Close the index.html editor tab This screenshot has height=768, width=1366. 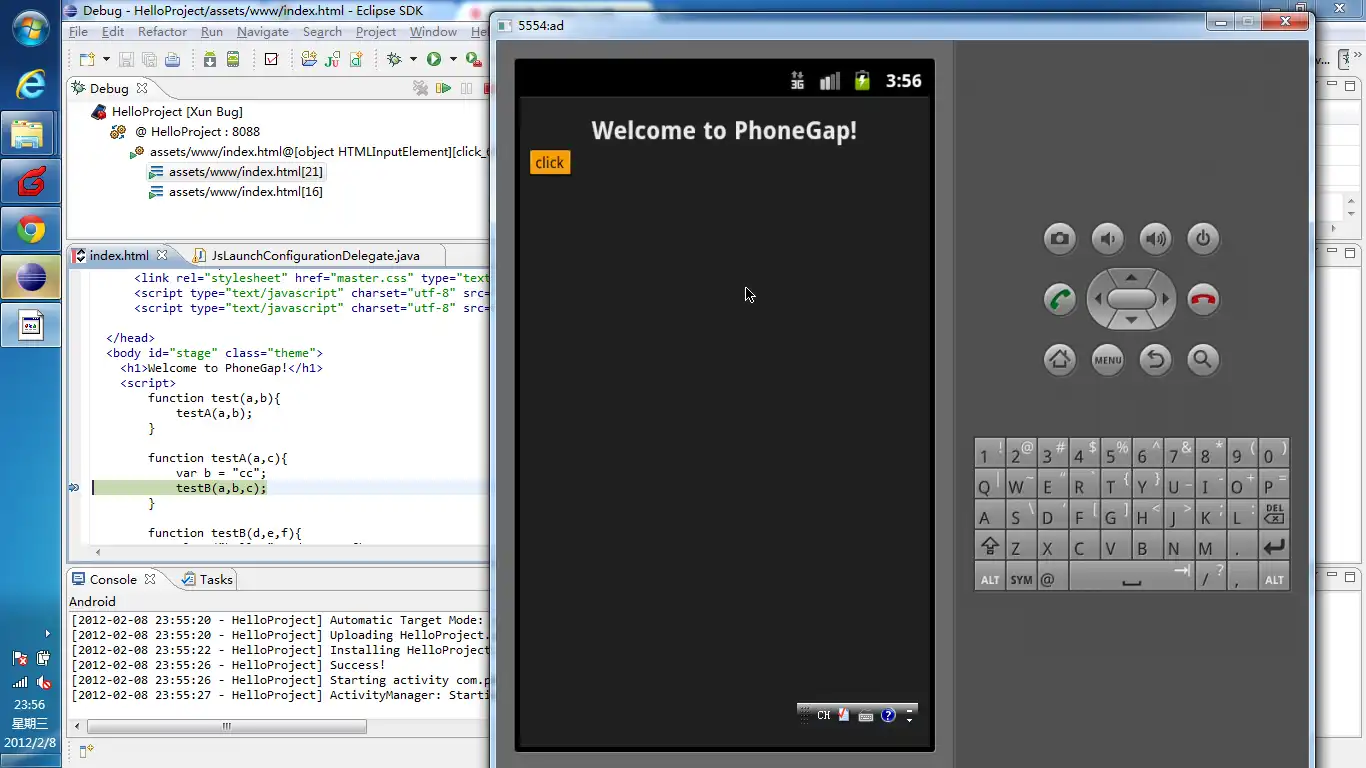162,256
